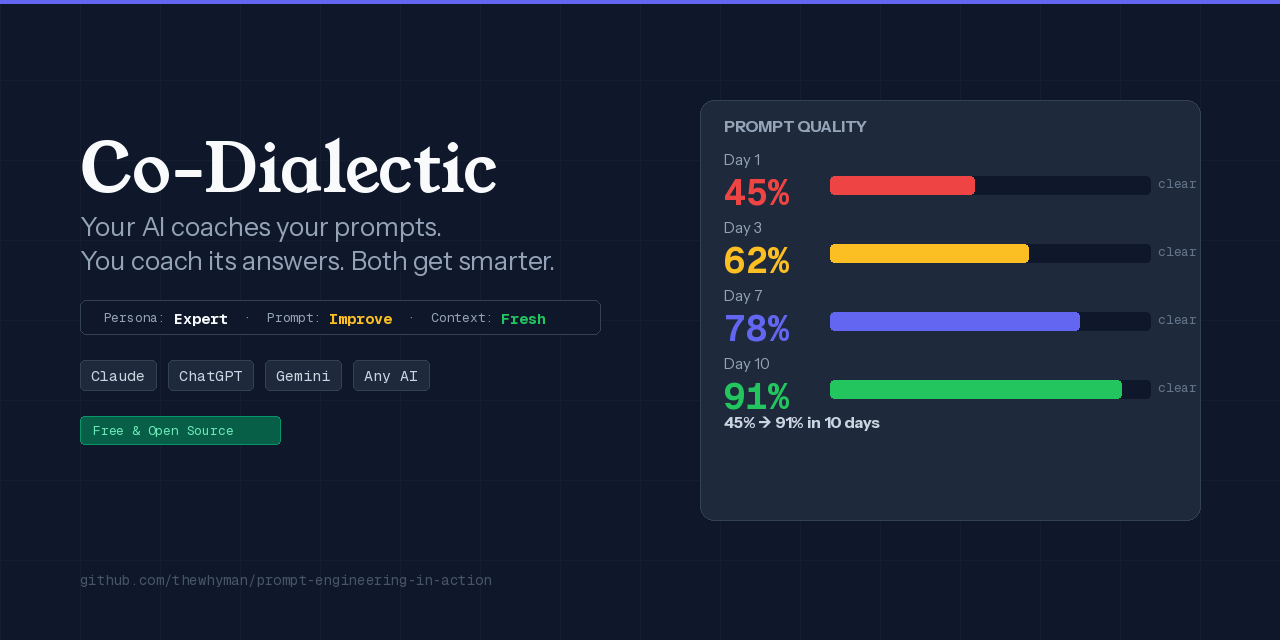Click the Claude chip
This screenshot has height=640, width=1280.
(118, 376)
